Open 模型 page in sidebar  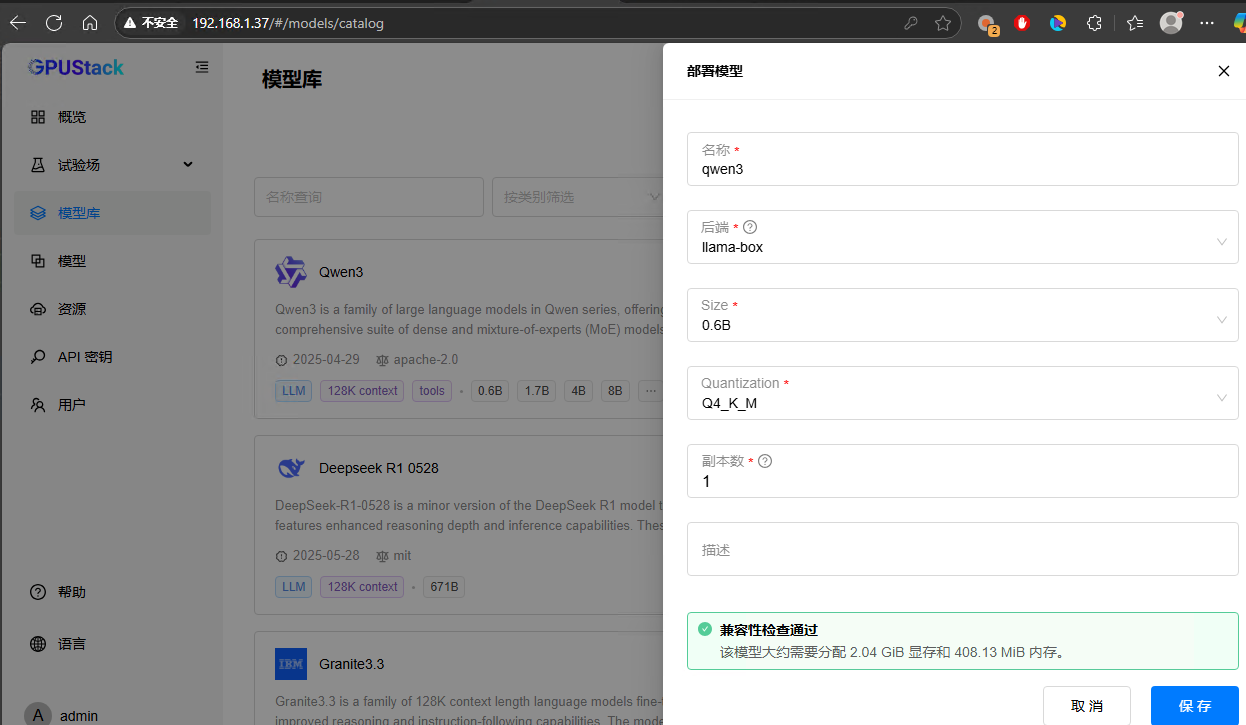point(112,261)
